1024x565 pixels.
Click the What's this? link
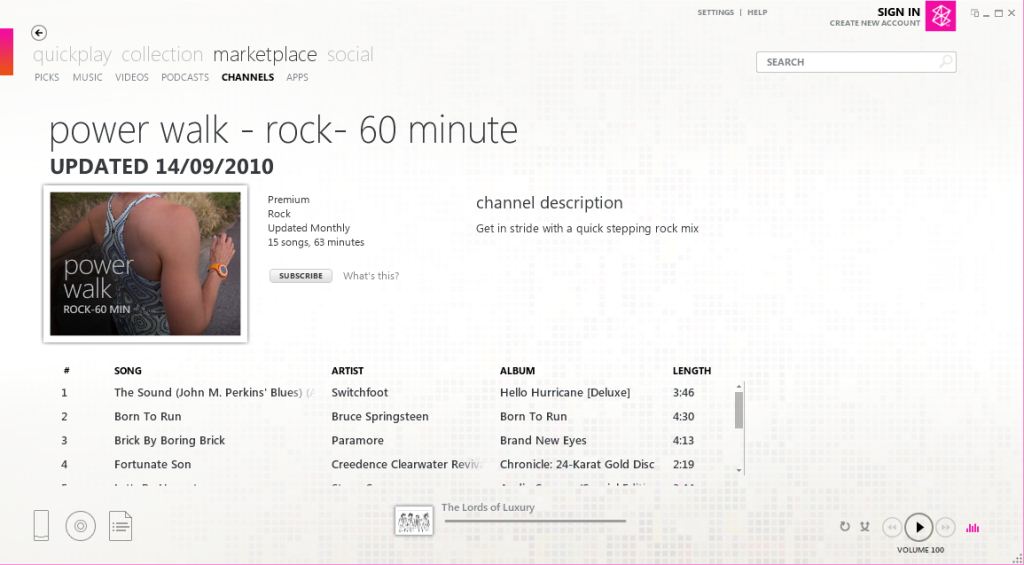tap(371, 276)
